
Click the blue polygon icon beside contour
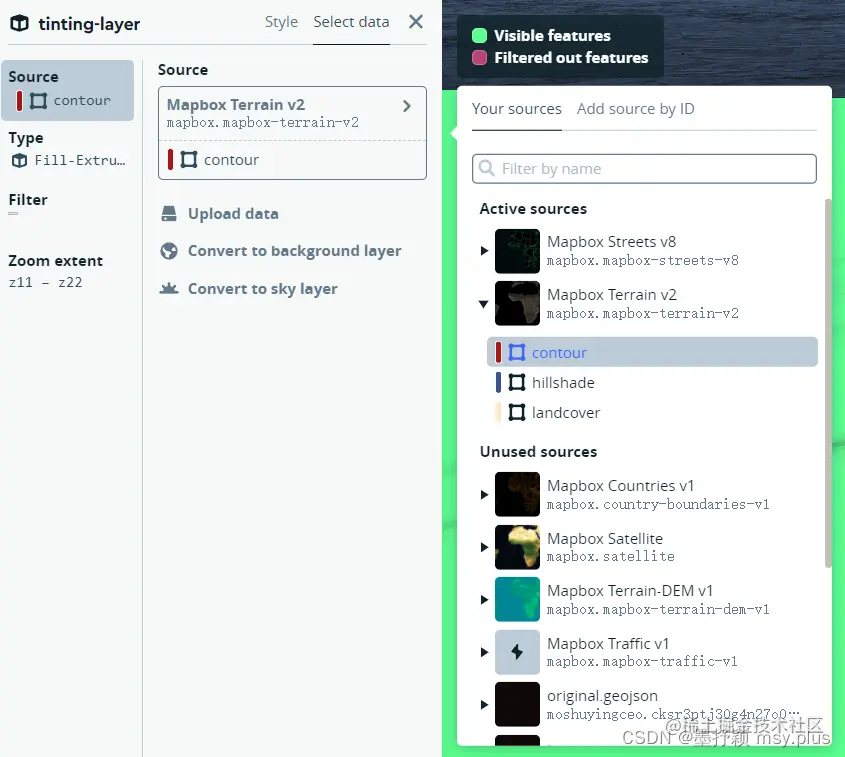tap(517, 352)
